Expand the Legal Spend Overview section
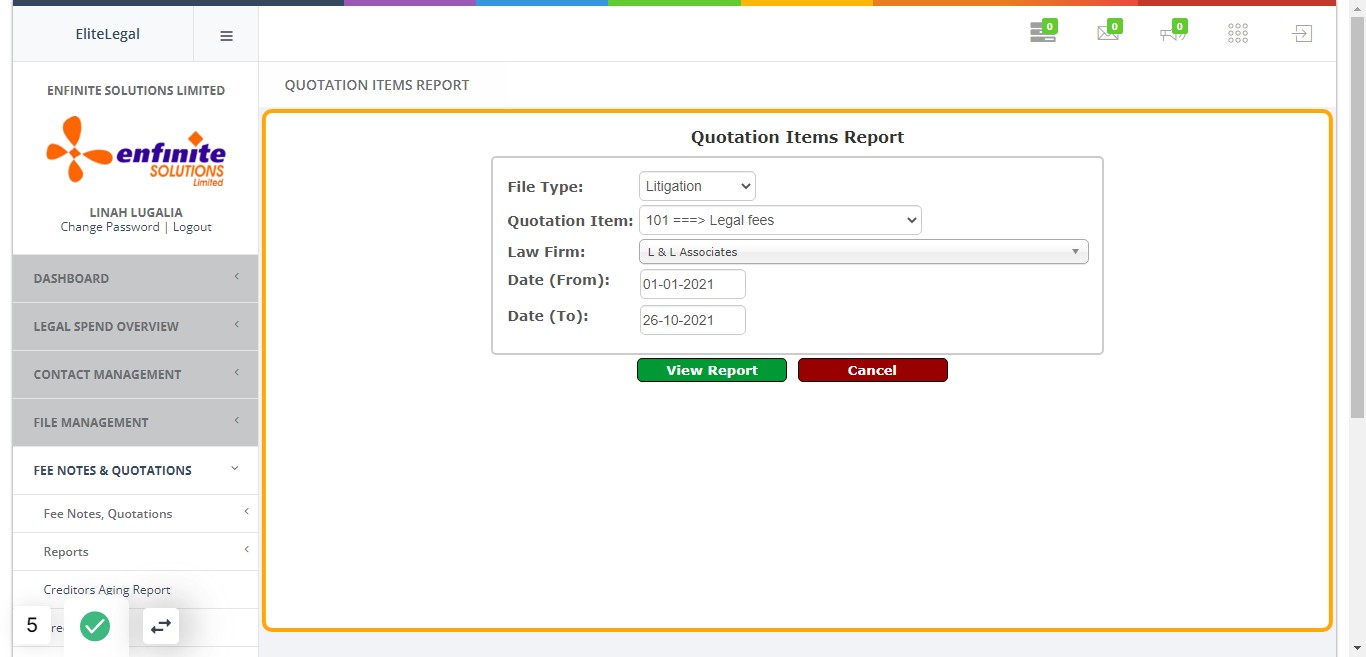The width and height of the screenshot is (1366, 657). click(136, 326)
